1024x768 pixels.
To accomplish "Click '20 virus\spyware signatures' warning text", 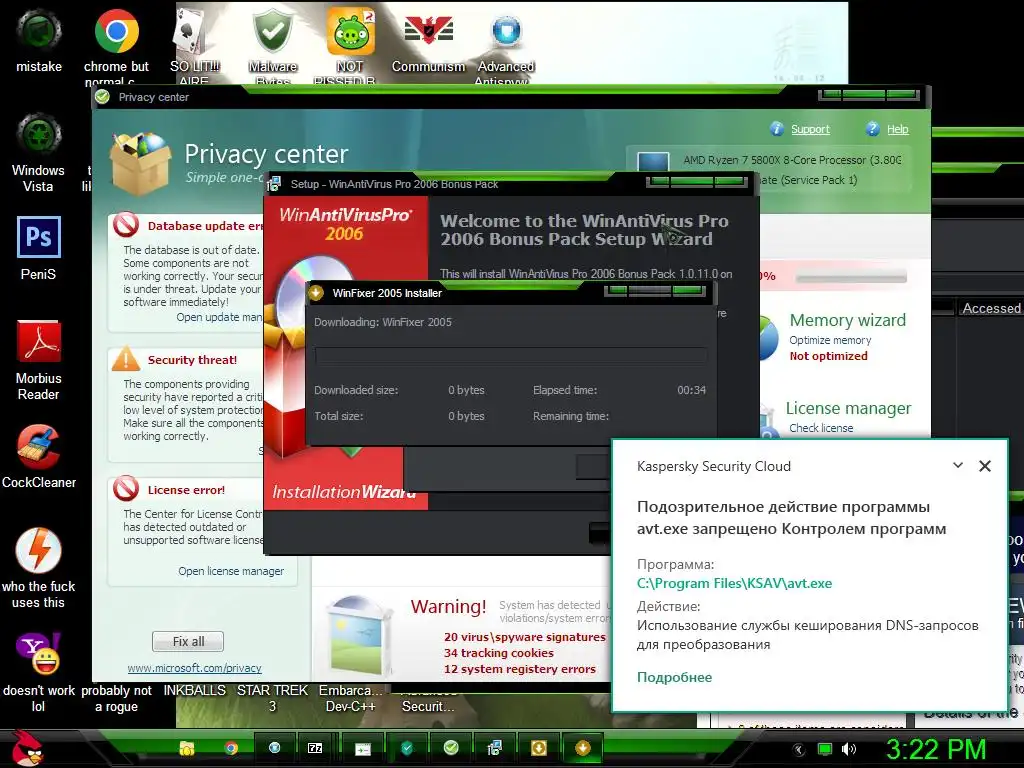I will [x=525, y=637].
